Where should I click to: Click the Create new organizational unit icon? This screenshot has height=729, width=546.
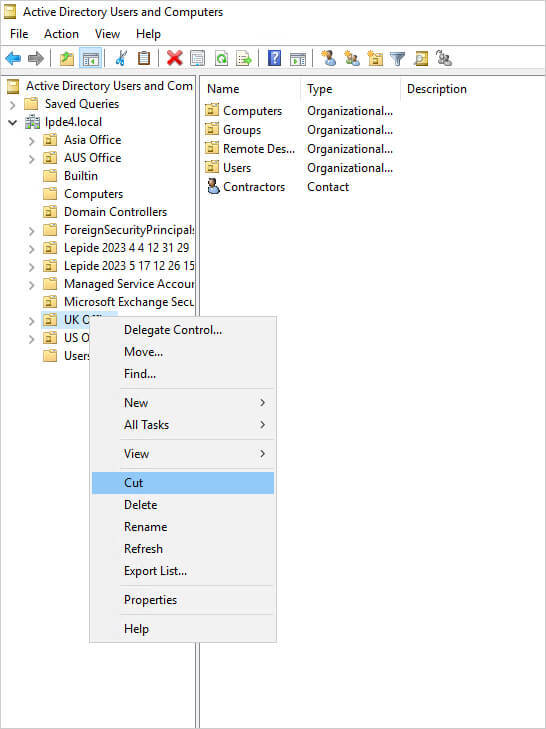375,59
